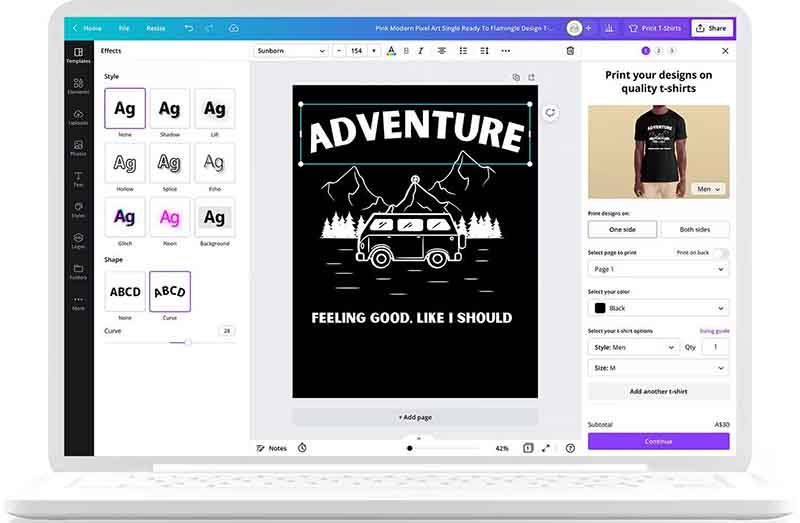
Task: Click the Curve slider handle
Action: coord(187,342)
